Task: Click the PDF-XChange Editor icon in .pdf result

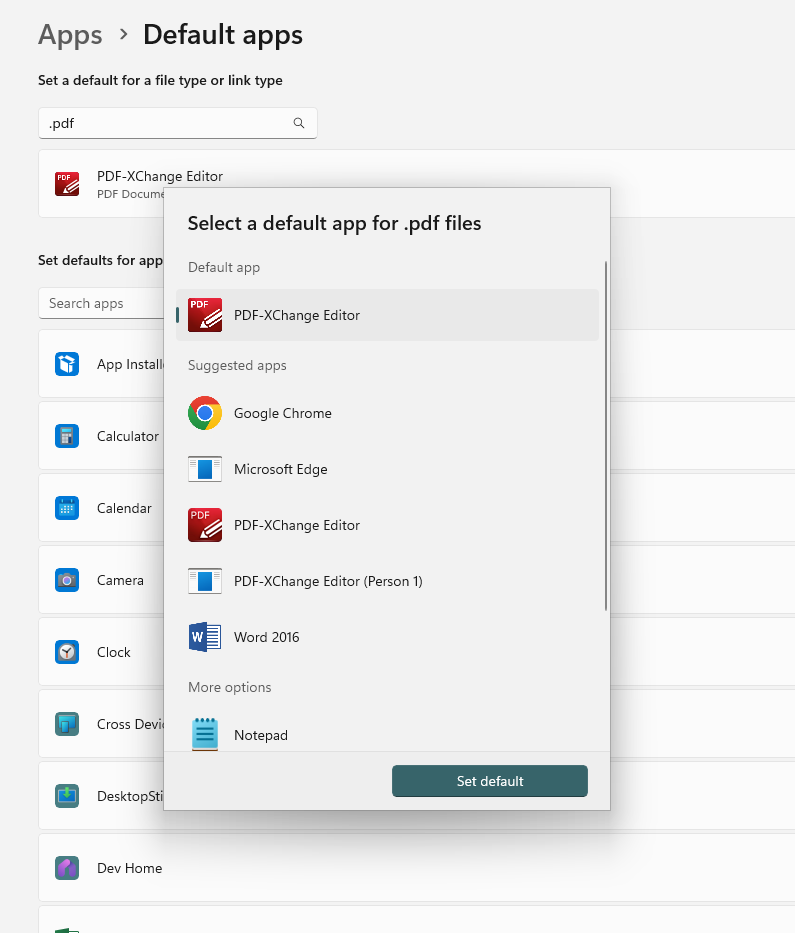Action: click(x=67, y=184)
